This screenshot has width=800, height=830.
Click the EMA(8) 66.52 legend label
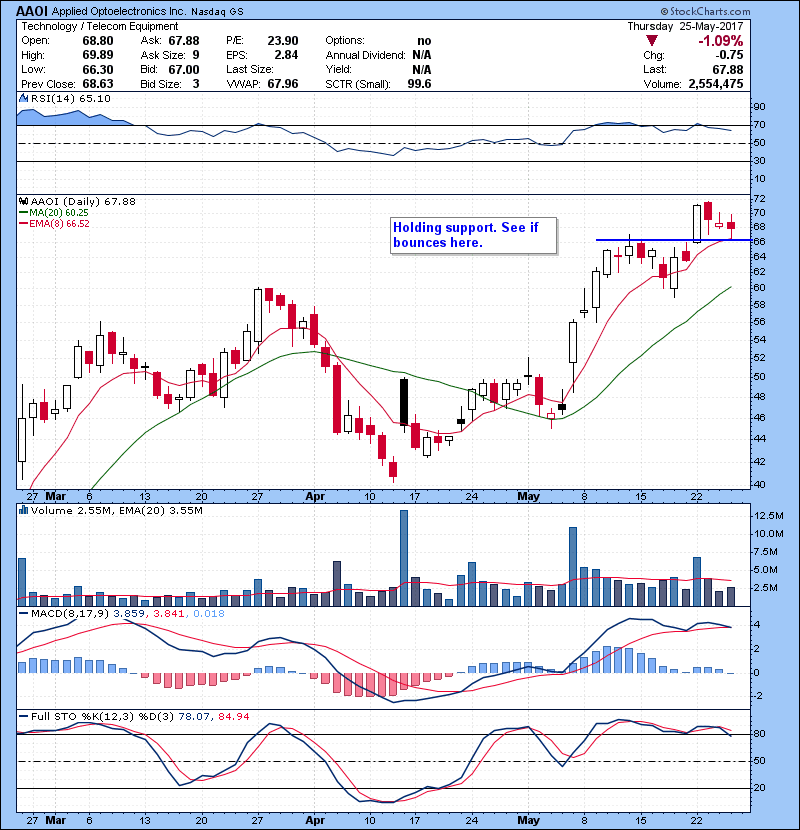click(x=59, y=223)
